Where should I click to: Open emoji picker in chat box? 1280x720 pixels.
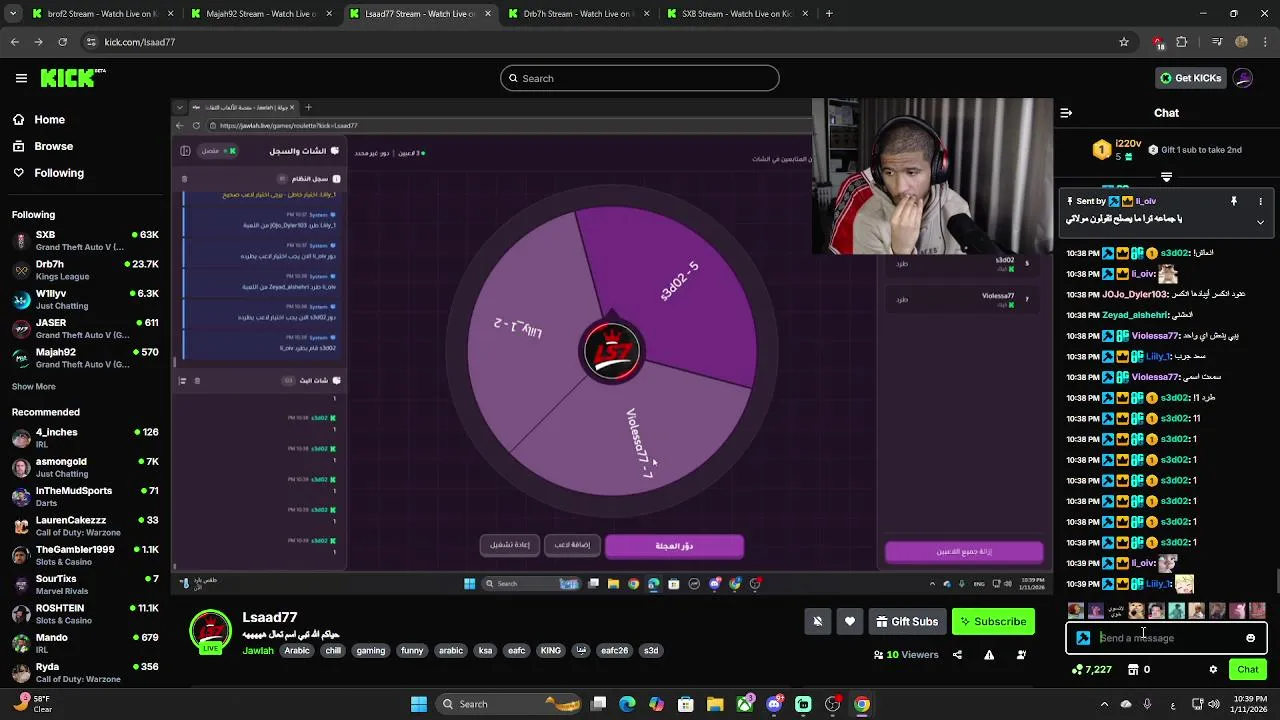1250,638
